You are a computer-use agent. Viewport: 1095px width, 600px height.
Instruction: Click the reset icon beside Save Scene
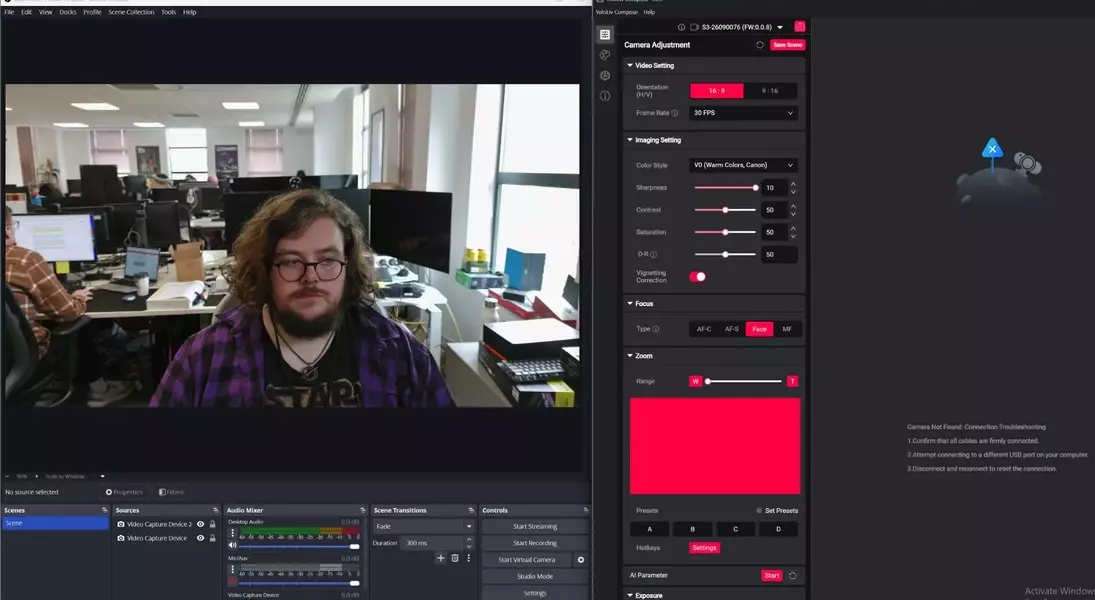(760, 45)
